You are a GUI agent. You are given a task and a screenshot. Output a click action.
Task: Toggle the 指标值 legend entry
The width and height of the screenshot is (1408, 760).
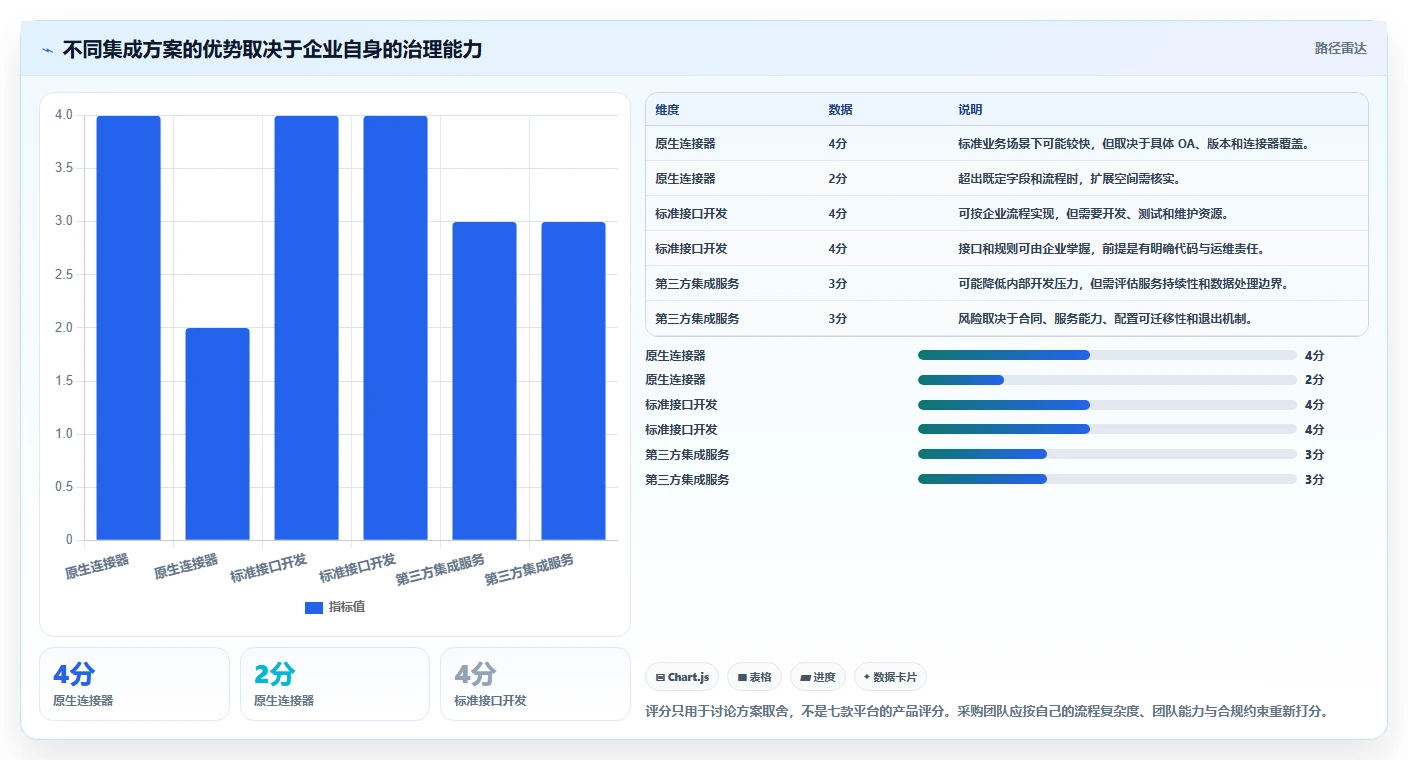point(335,607)
